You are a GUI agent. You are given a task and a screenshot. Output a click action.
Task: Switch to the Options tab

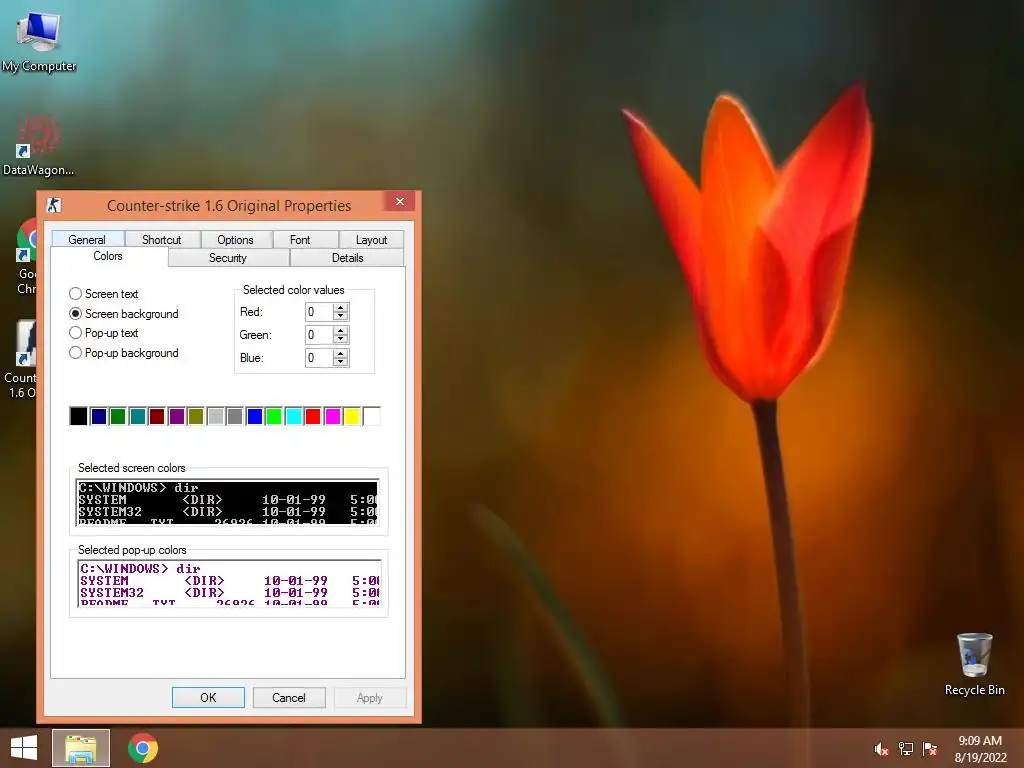(x=235, y=240)
